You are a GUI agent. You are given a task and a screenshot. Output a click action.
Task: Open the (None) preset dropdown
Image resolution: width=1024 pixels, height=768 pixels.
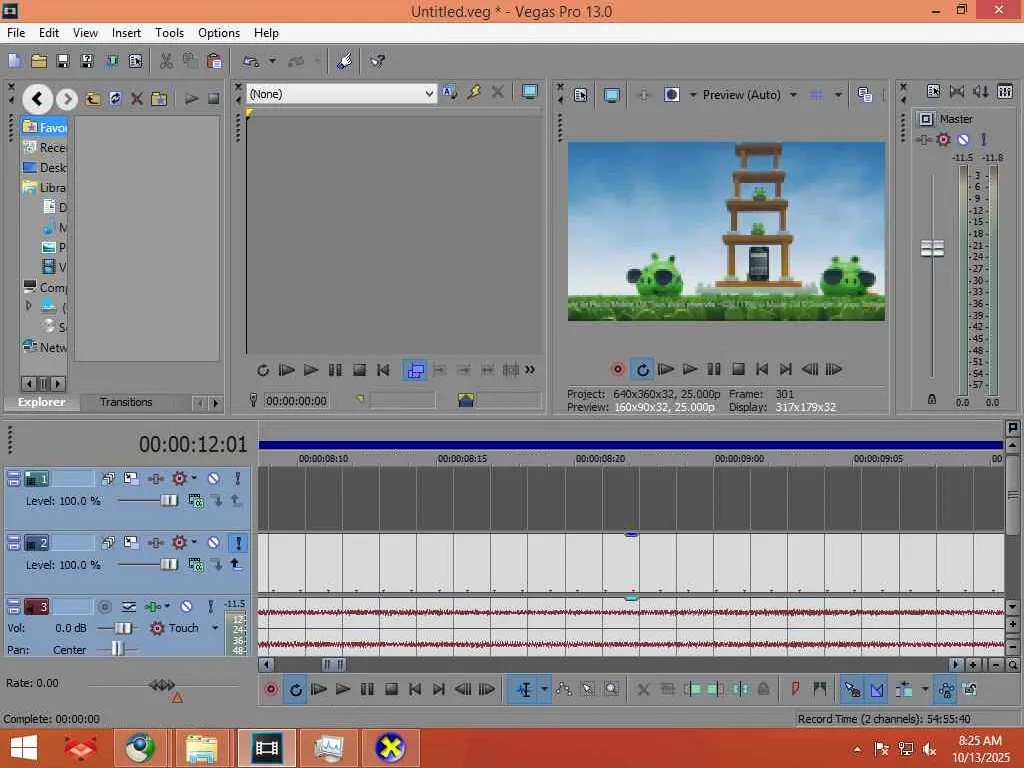click(x=429, y=93)
